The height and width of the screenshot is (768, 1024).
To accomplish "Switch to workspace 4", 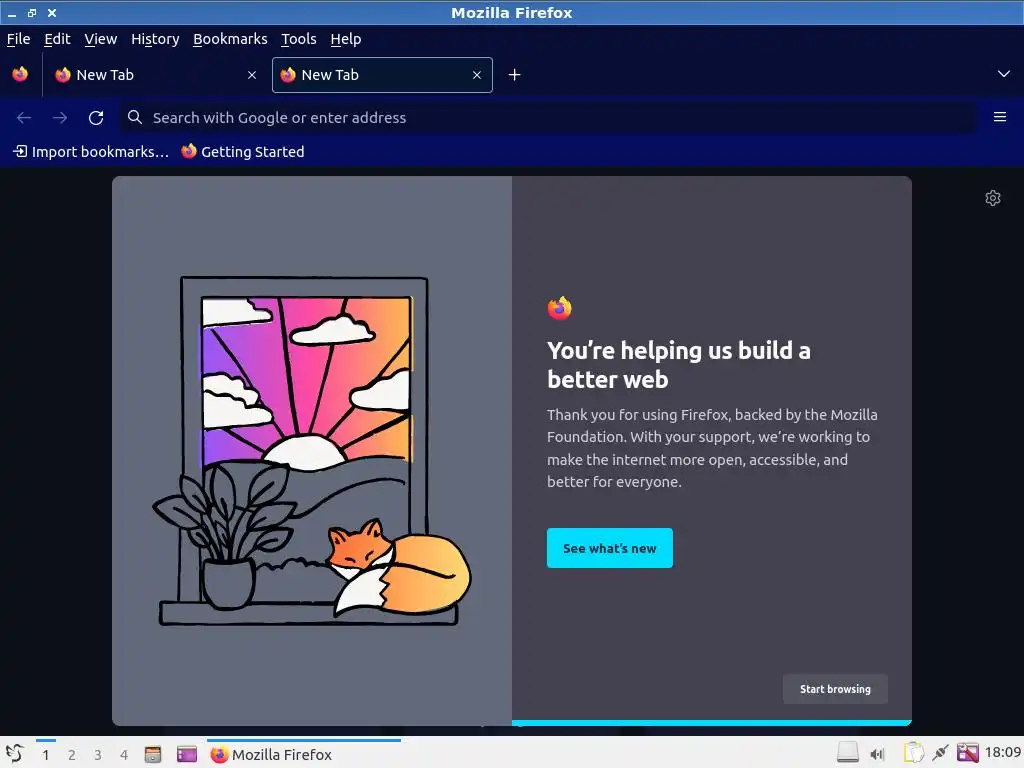I will pos(124,755).
